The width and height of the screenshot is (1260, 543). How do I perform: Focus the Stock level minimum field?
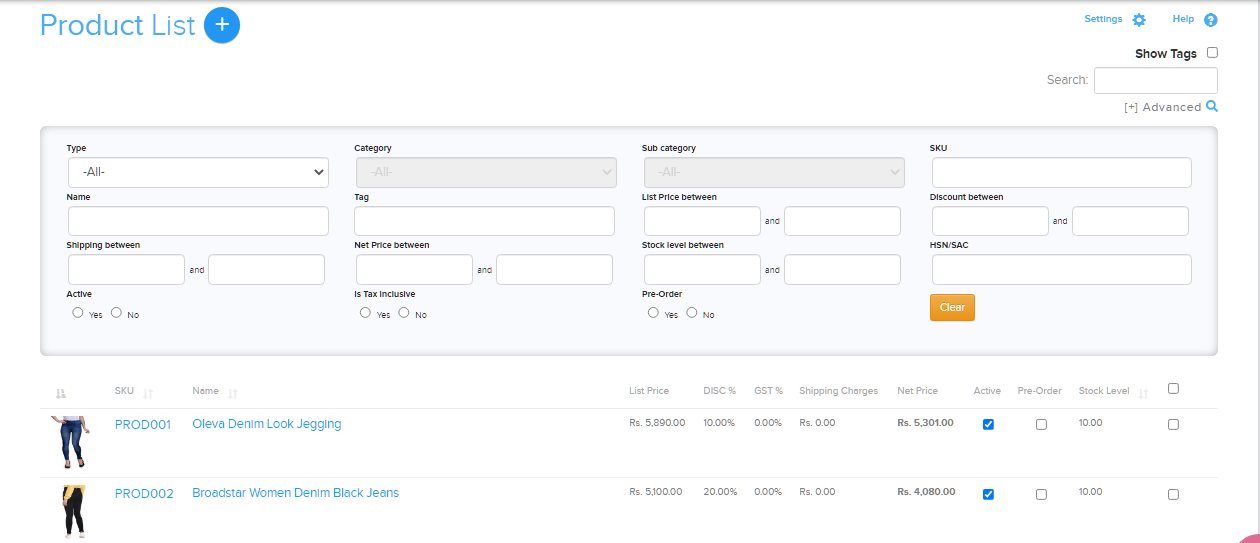click(702, 270)
